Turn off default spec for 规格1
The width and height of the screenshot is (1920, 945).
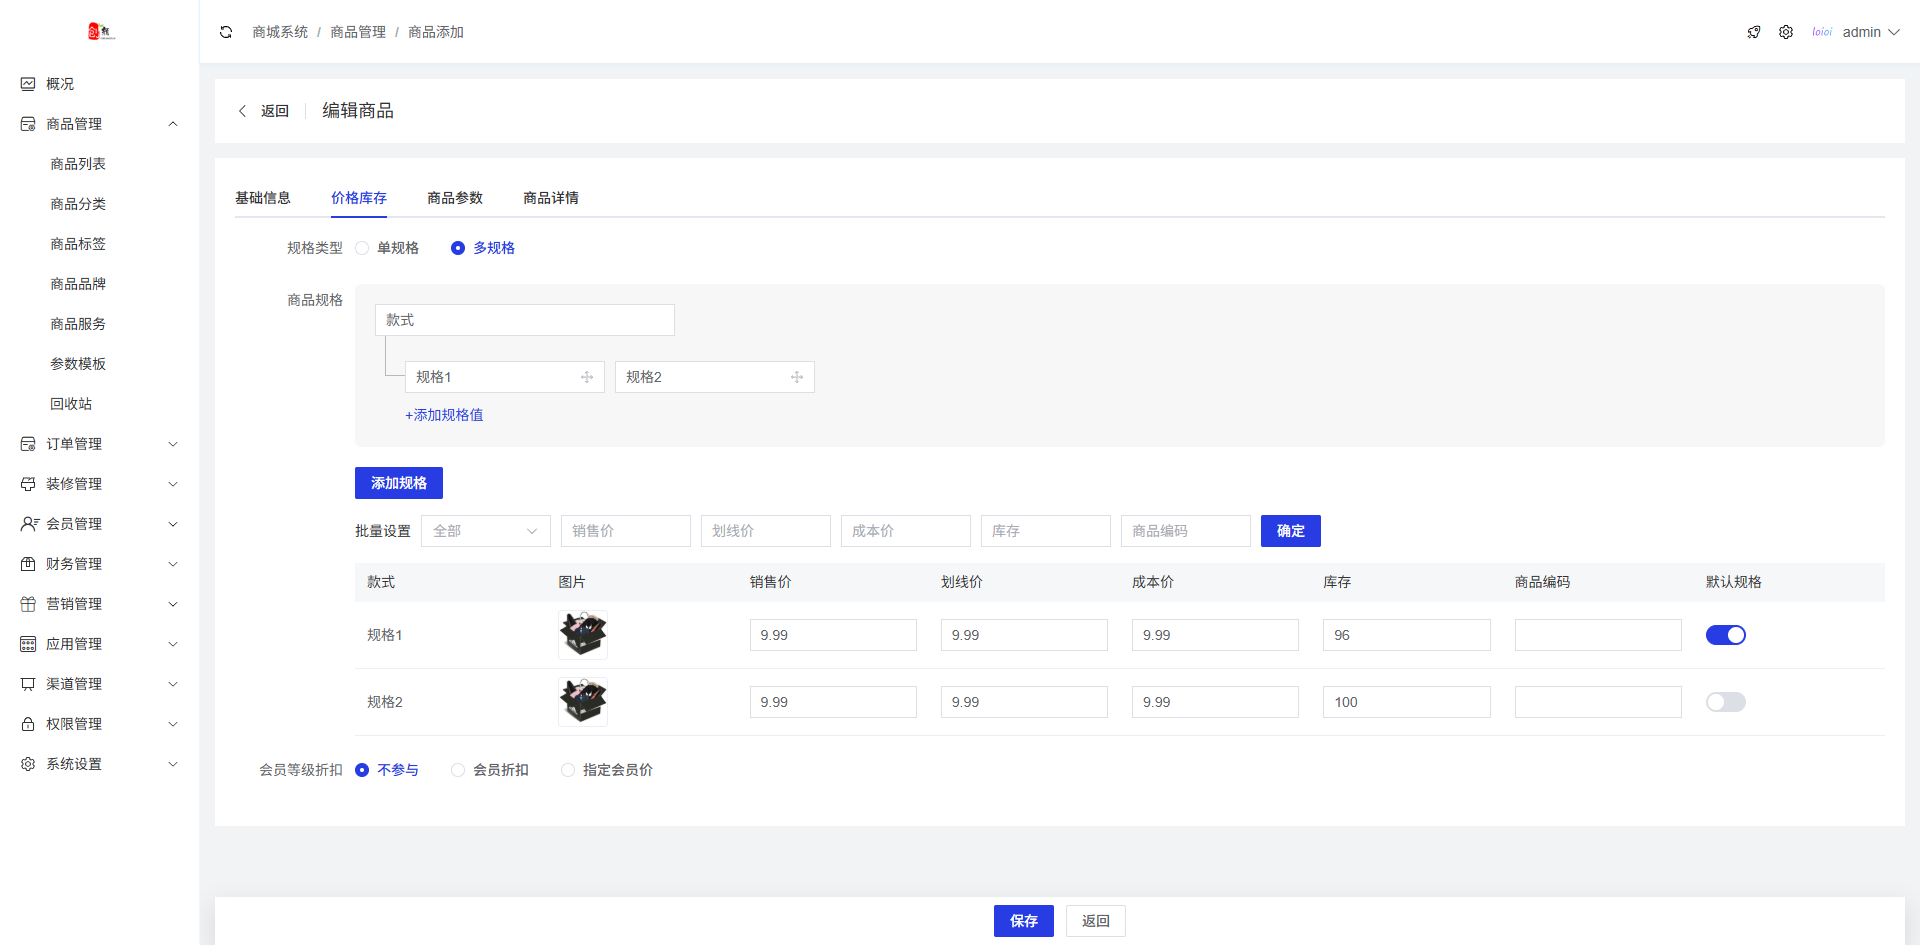[x=1725, y=635]
